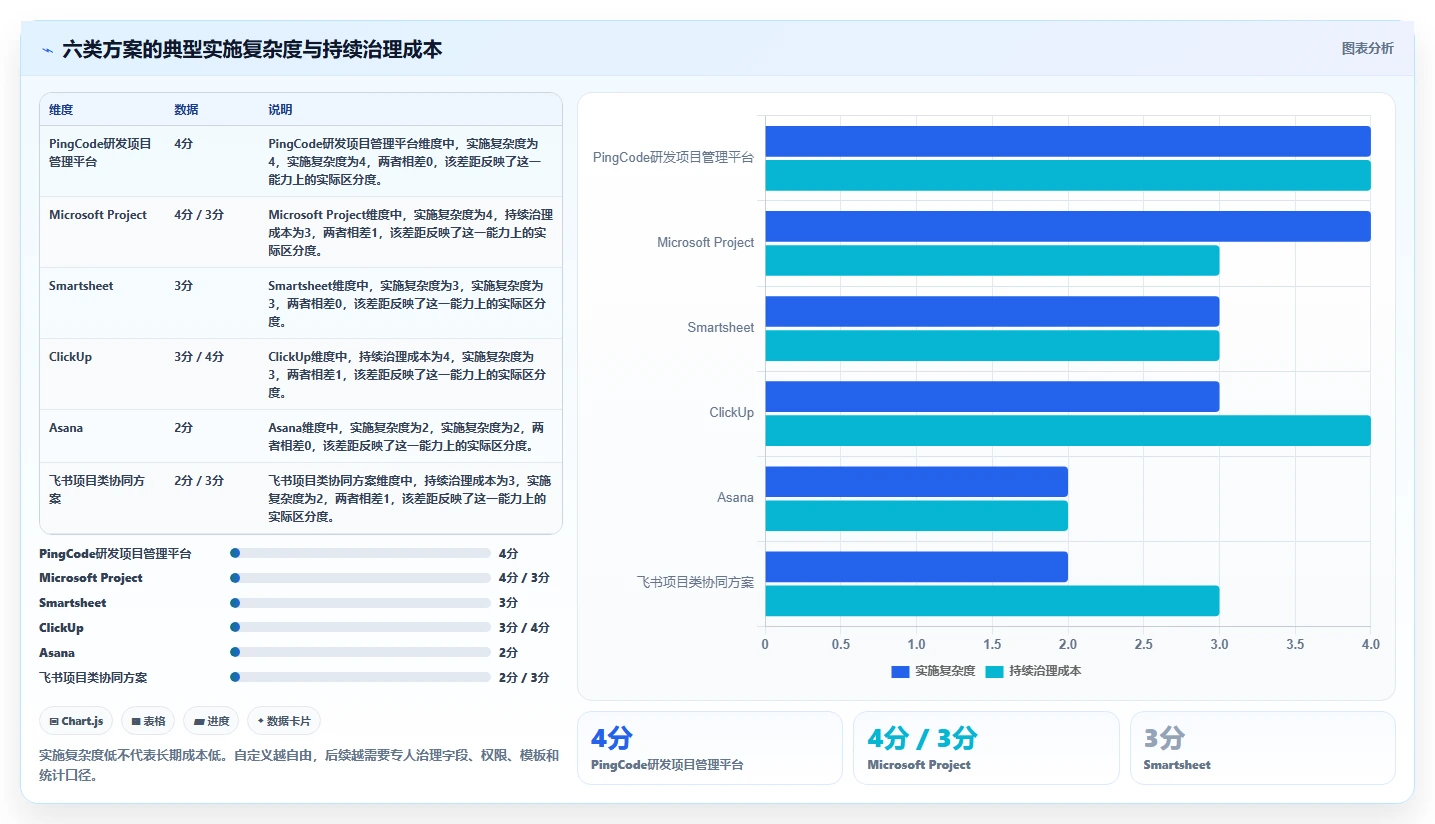The image size is (1435, 824).
Task: Open the Microsoft Project 4分 / 3分 data card
Action: pyautogui.click(x=986, y=748)
